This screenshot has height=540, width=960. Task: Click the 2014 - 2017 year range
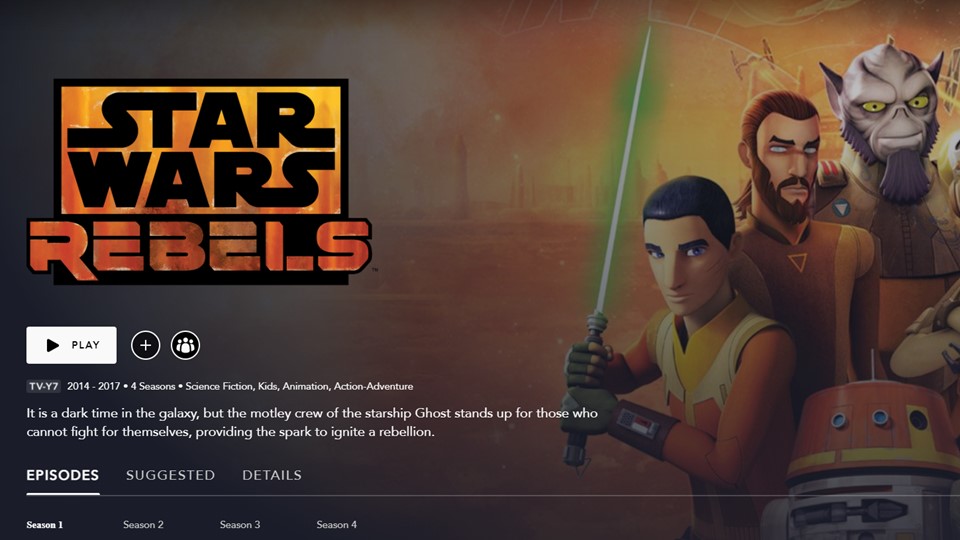pyautogui.click(x=93, y=386)
